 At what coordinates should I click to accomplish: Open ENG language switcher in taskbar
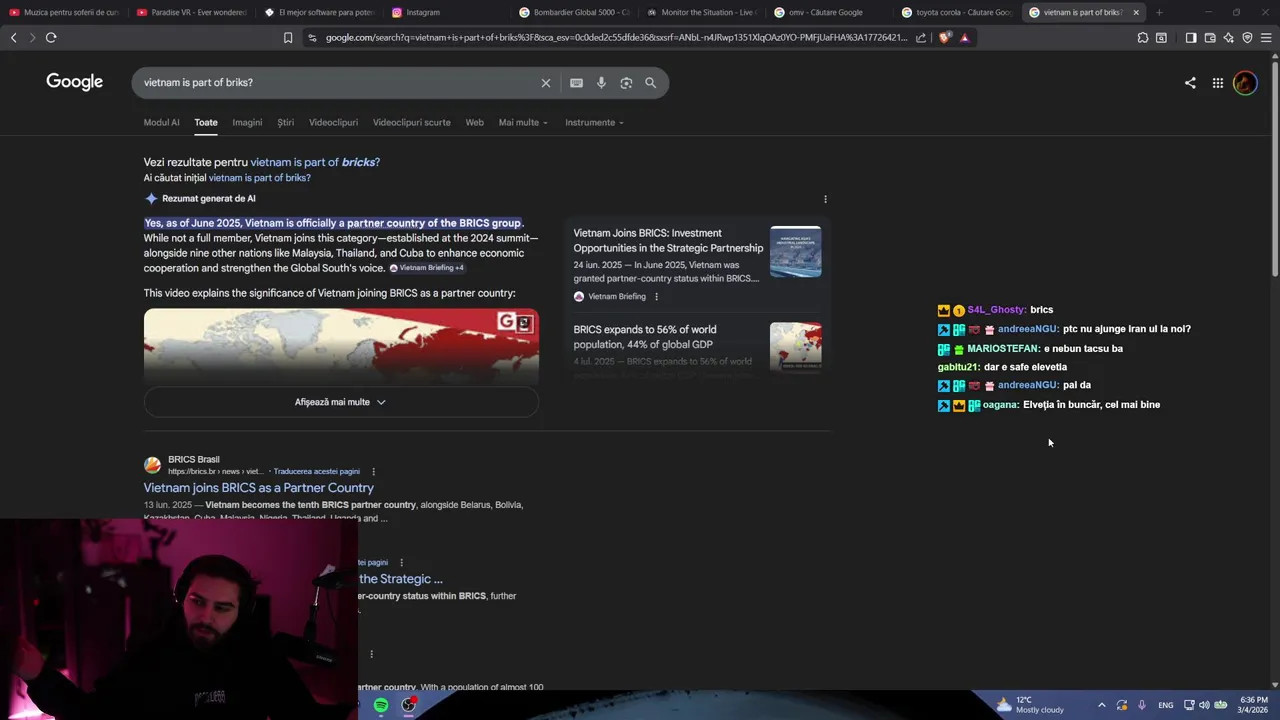1166,705
